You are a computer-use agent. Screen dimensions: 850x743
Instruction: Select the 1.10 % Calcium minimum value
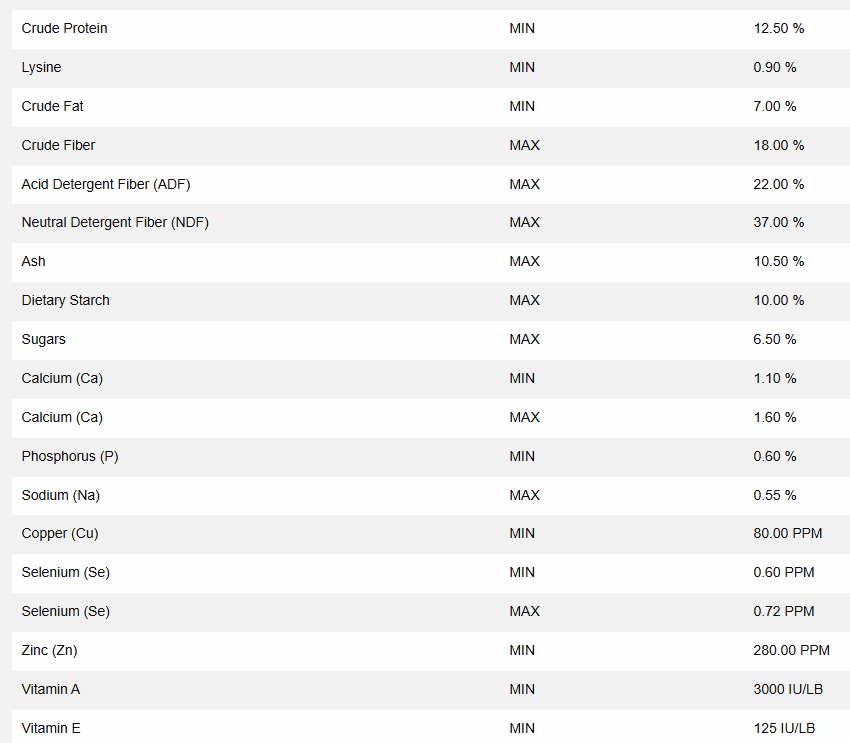point(774,378)
